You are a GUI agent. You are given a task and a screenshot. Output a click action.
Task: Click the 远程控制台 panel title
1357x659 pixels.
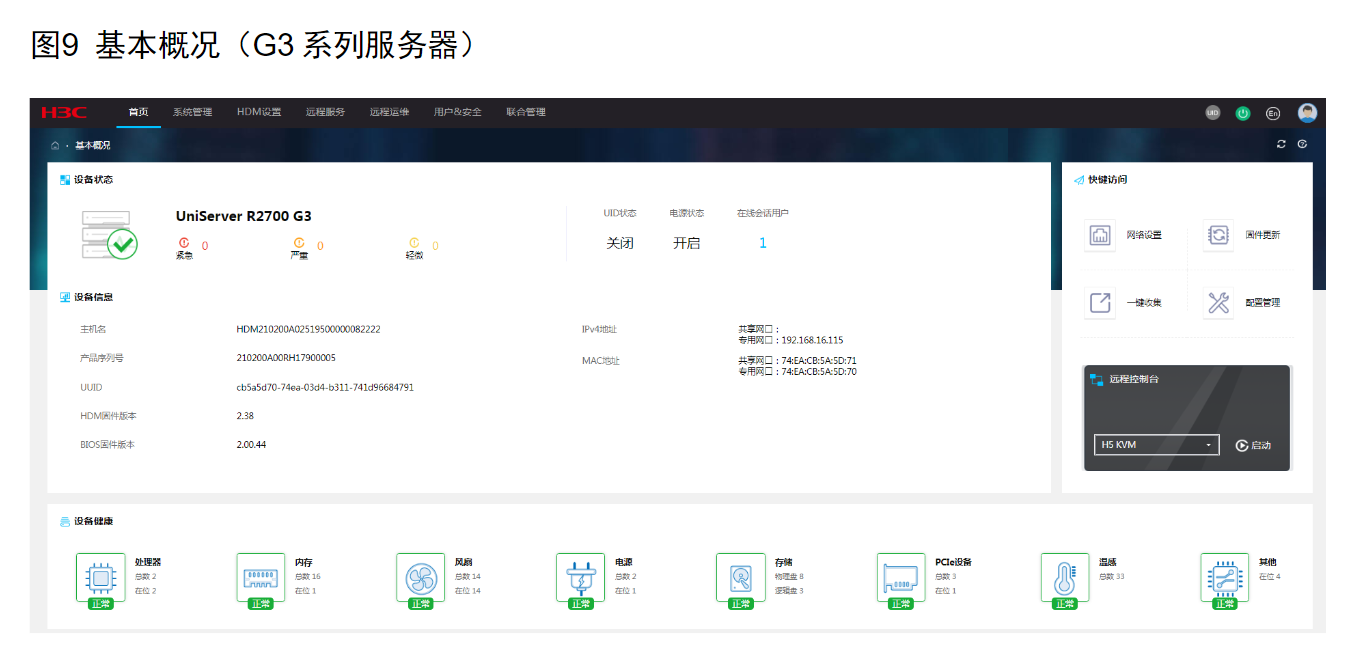coord(1134,379)
